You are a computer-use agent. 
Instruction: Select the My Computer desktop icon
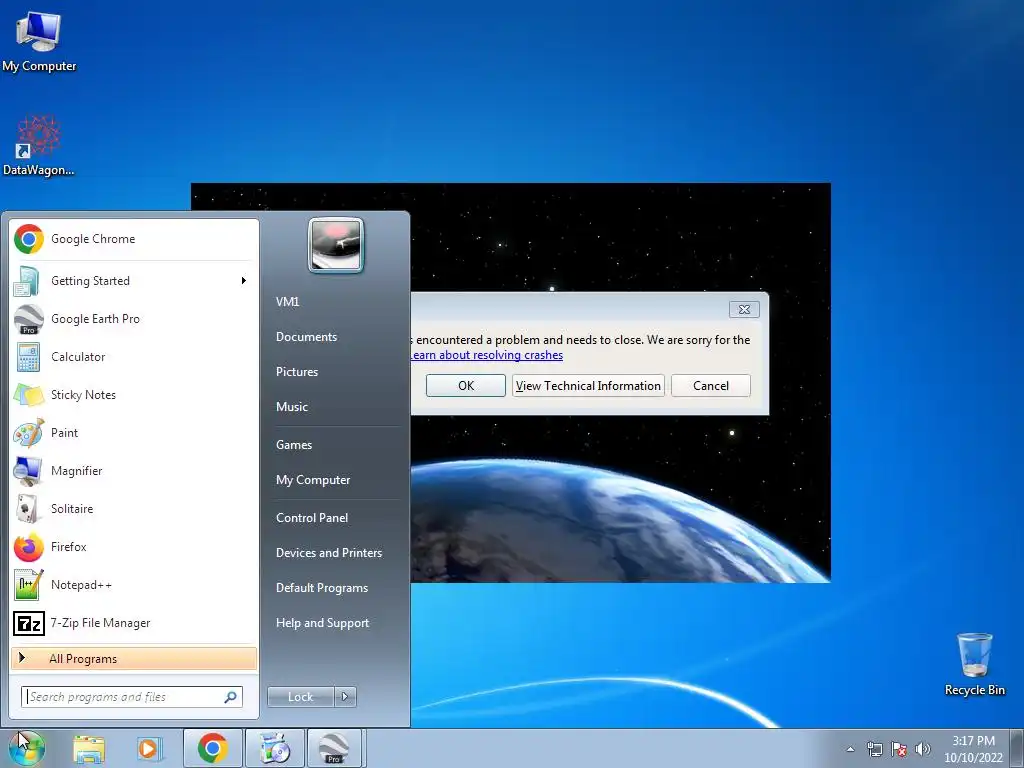[x=39, y=42]
